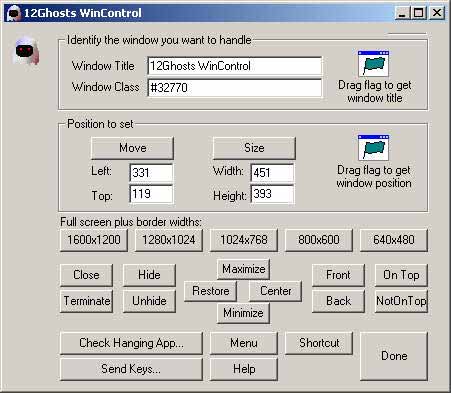
Task: Click the 'Identify the window you want to handle' heading
Action: click(x=159, y=40)
